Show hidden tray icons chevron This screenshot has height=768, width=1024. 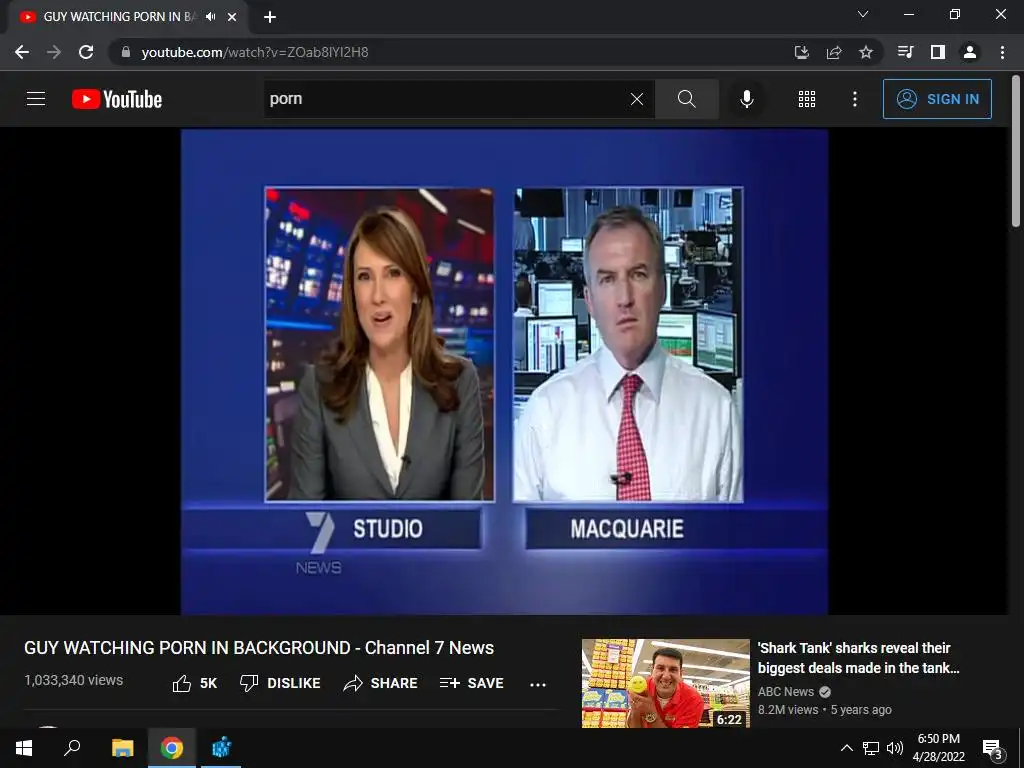[846, 748]
